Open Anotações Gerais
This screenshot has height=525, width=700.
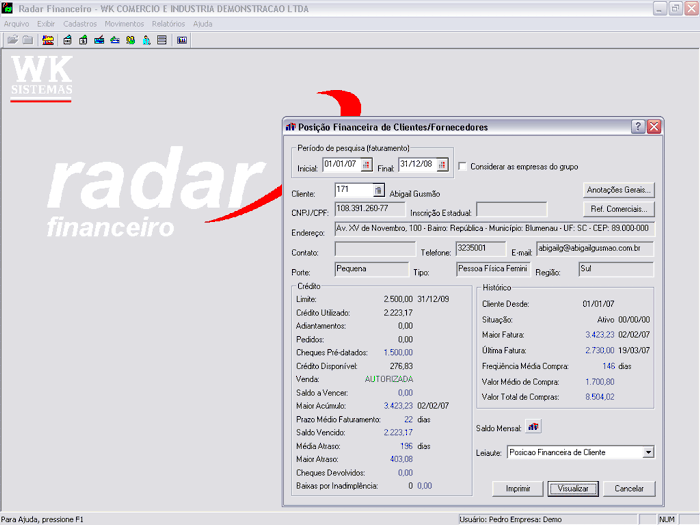coord(619,189)
